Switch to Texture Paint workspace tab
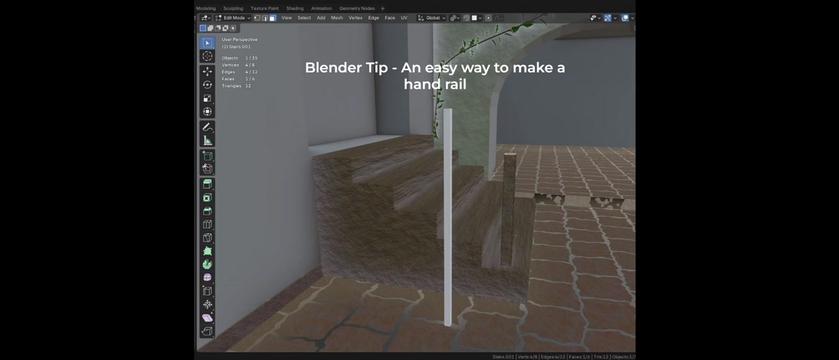Image resolution: width=839 pixels, height=360 pixels. click(x=265, y=9)
